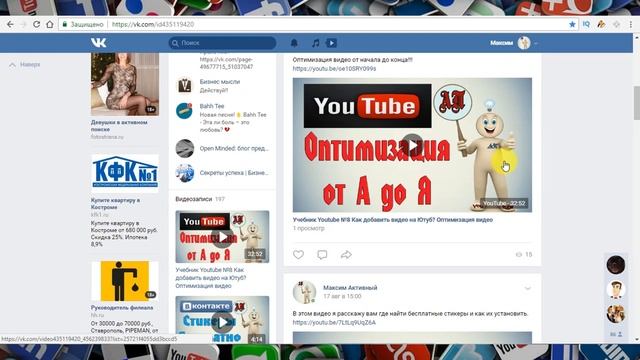This screenshot has width=640, height=360.
Task: Play the sidebar Оптимизация video thumbnail
Action: (222, 237)
